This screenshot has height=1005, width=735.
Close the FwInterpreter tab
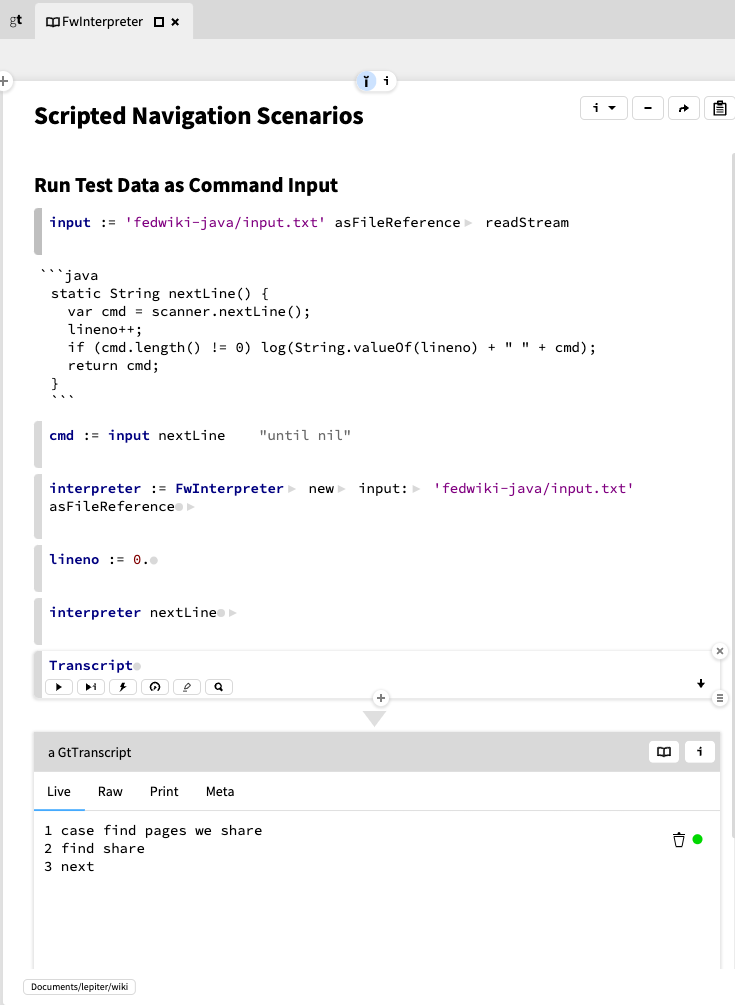(175, 22)
